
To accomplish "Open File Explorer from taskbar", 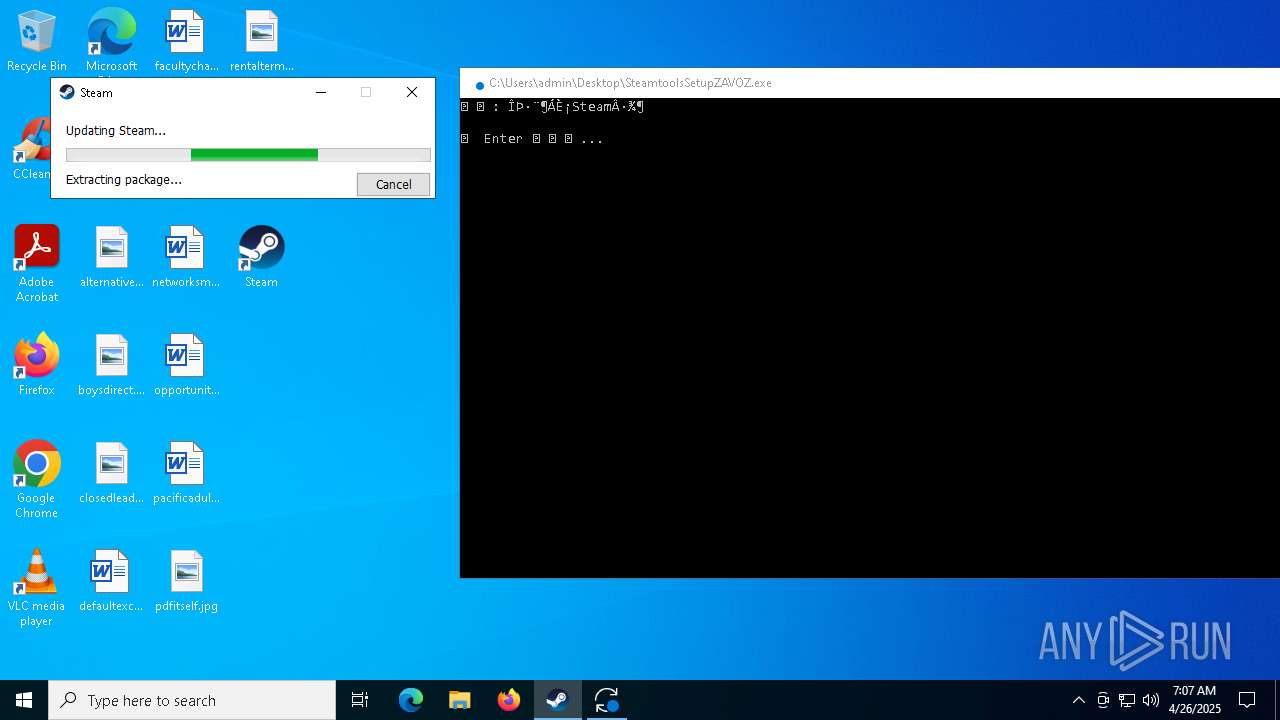I will 460,700.
